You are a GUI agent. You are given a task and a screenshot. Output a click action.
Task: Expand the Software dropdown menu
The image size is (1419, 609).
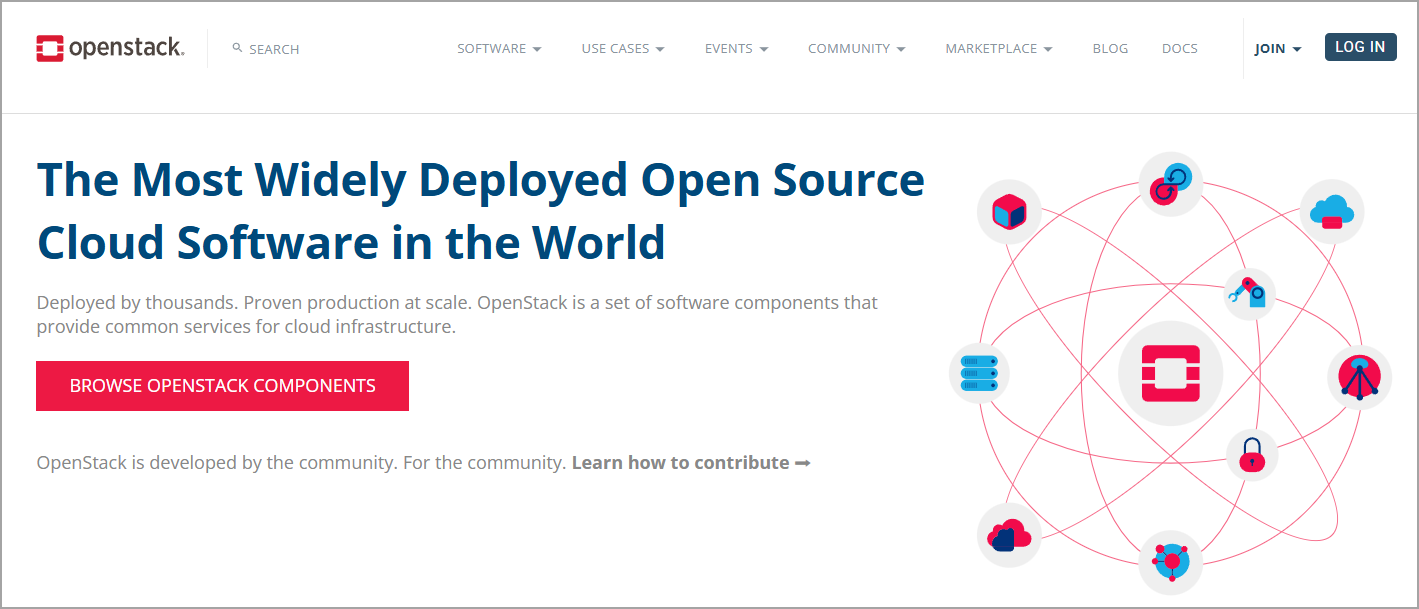tap(499, 49)
